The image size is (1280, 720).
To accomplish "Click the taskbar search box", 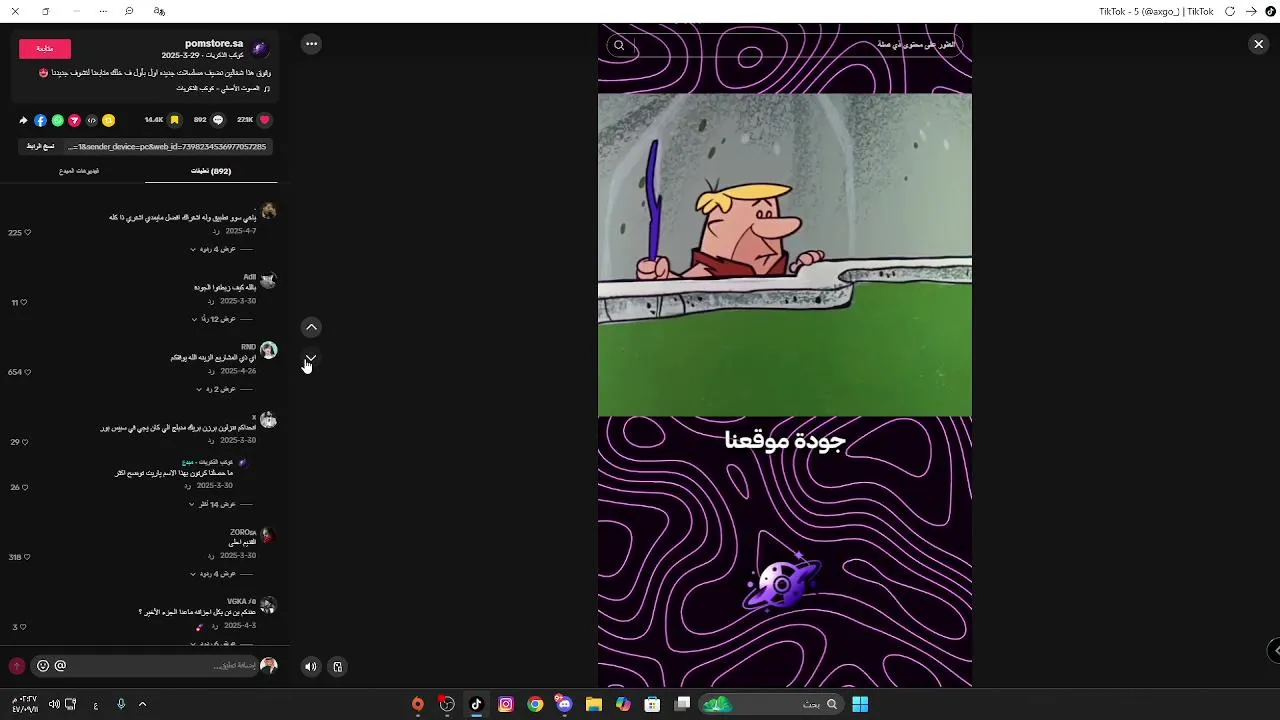I will tap(770, 704).
